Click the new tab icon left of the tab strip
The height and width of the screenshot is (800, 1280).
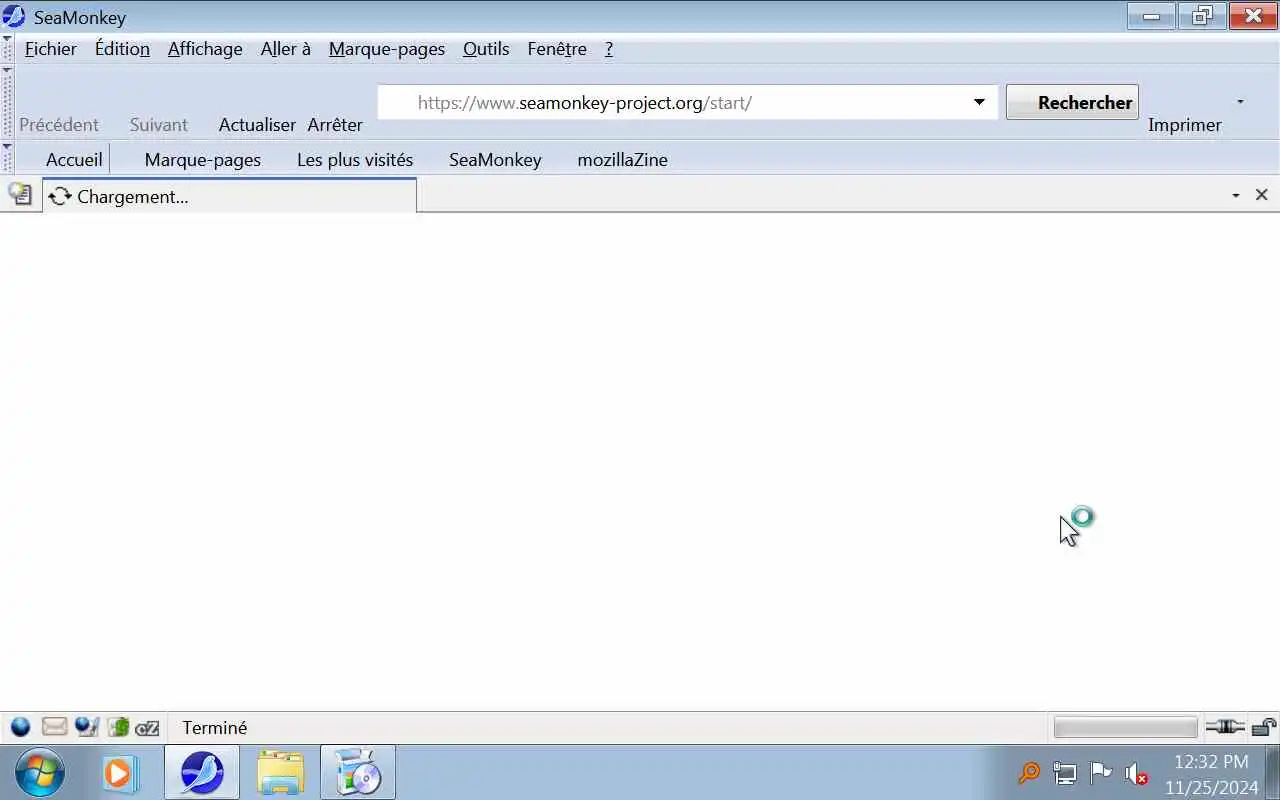pos(20,195)
